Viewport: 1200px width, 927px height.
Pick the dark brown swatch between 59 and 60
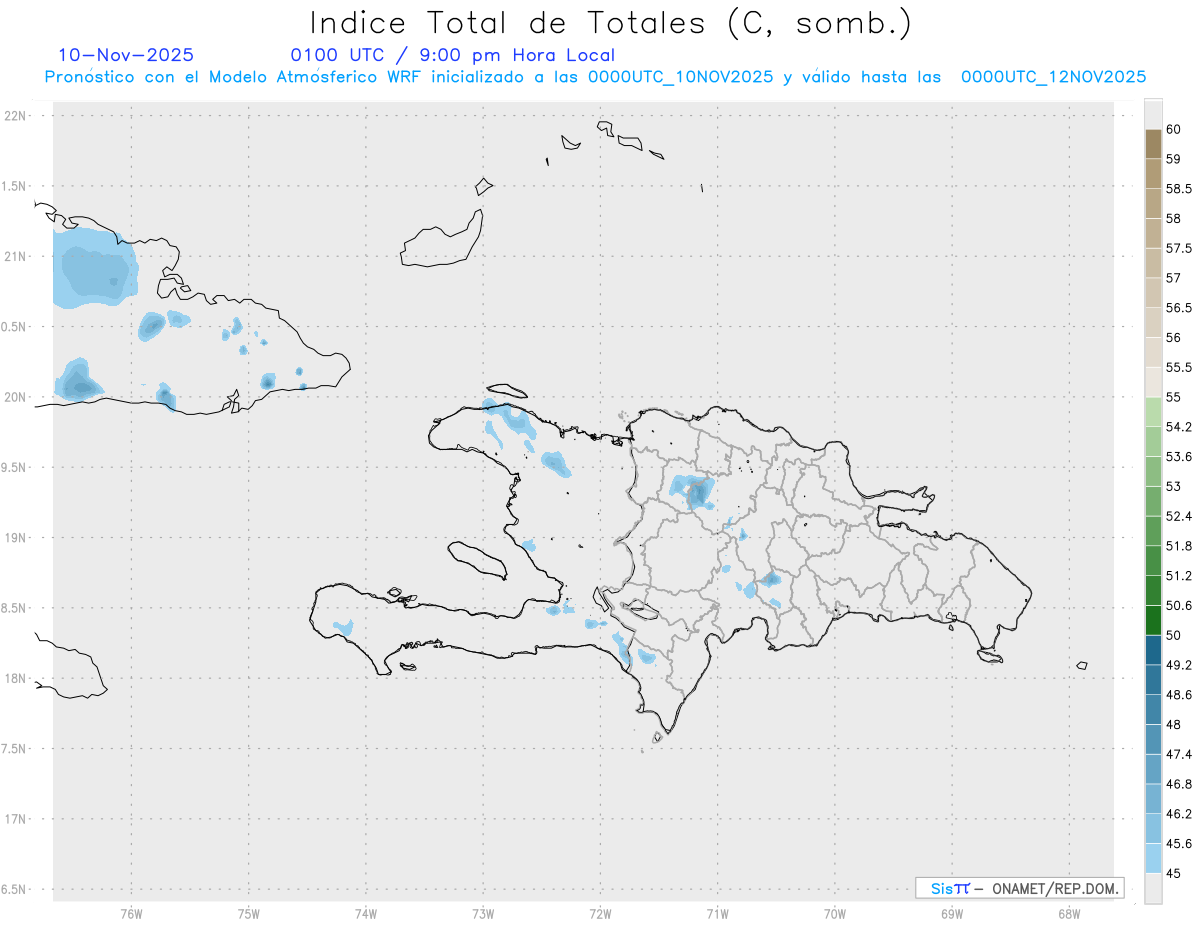pyautogui.click(x=1153, y=144)
